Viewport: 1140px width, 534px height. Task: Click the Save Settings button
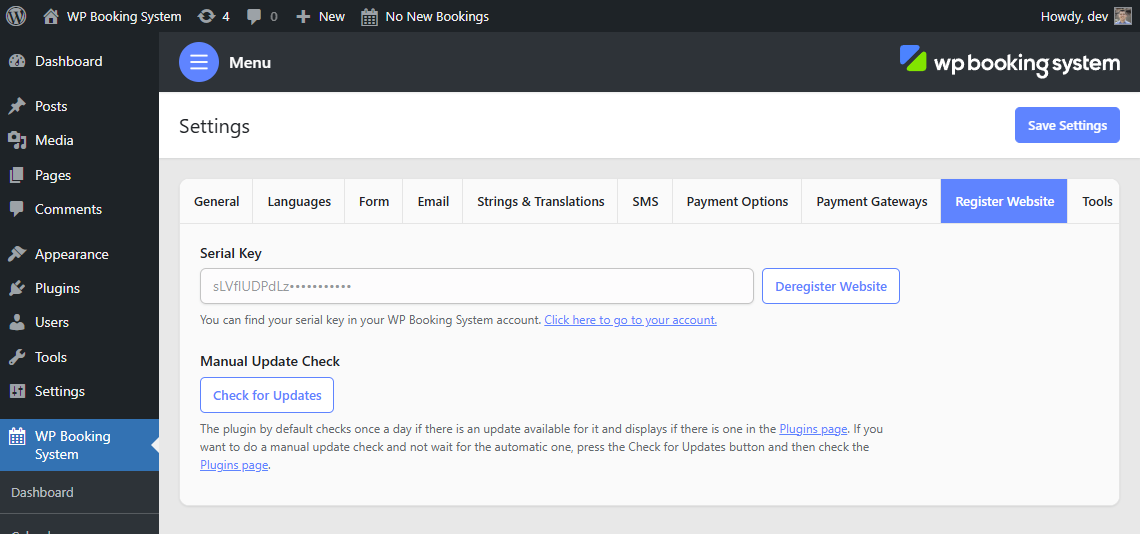click(x=1067, y=125)
